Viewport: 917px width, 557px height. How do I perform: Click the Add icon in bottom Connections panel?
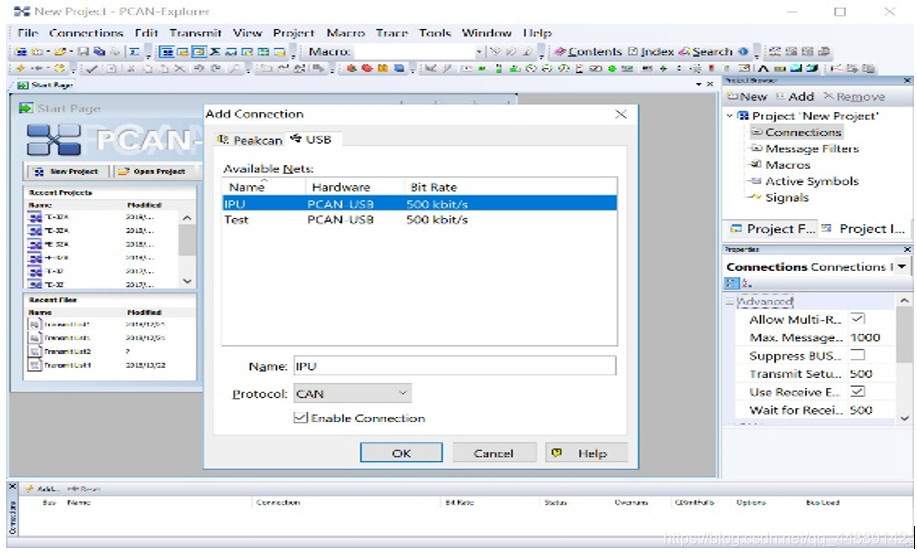click(29, 489)
